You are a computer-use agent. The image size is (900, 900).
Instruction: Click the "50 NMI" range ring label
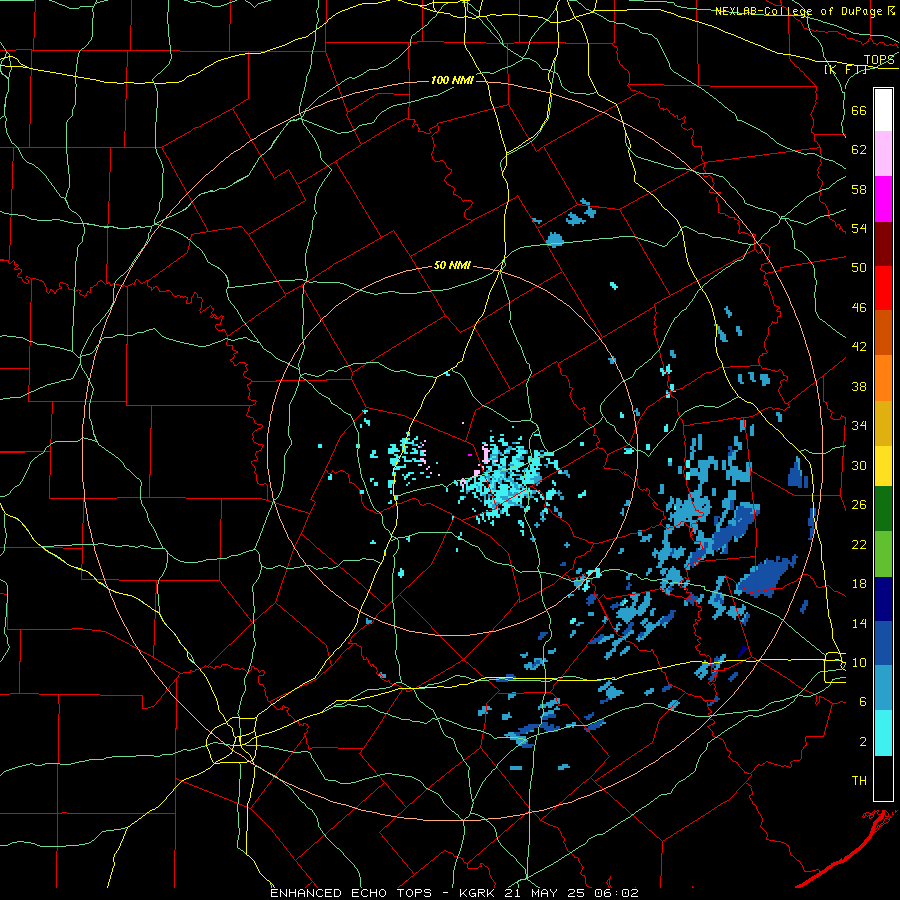point(452,265)
